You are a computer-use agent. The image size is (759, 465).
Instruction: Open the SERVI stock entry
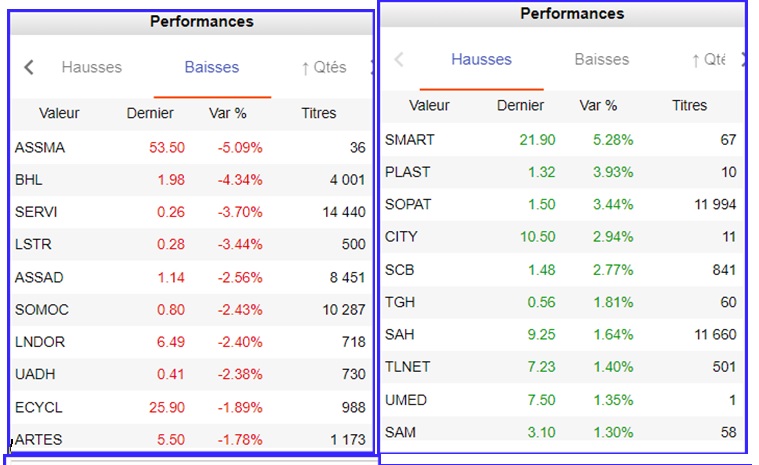36,212
